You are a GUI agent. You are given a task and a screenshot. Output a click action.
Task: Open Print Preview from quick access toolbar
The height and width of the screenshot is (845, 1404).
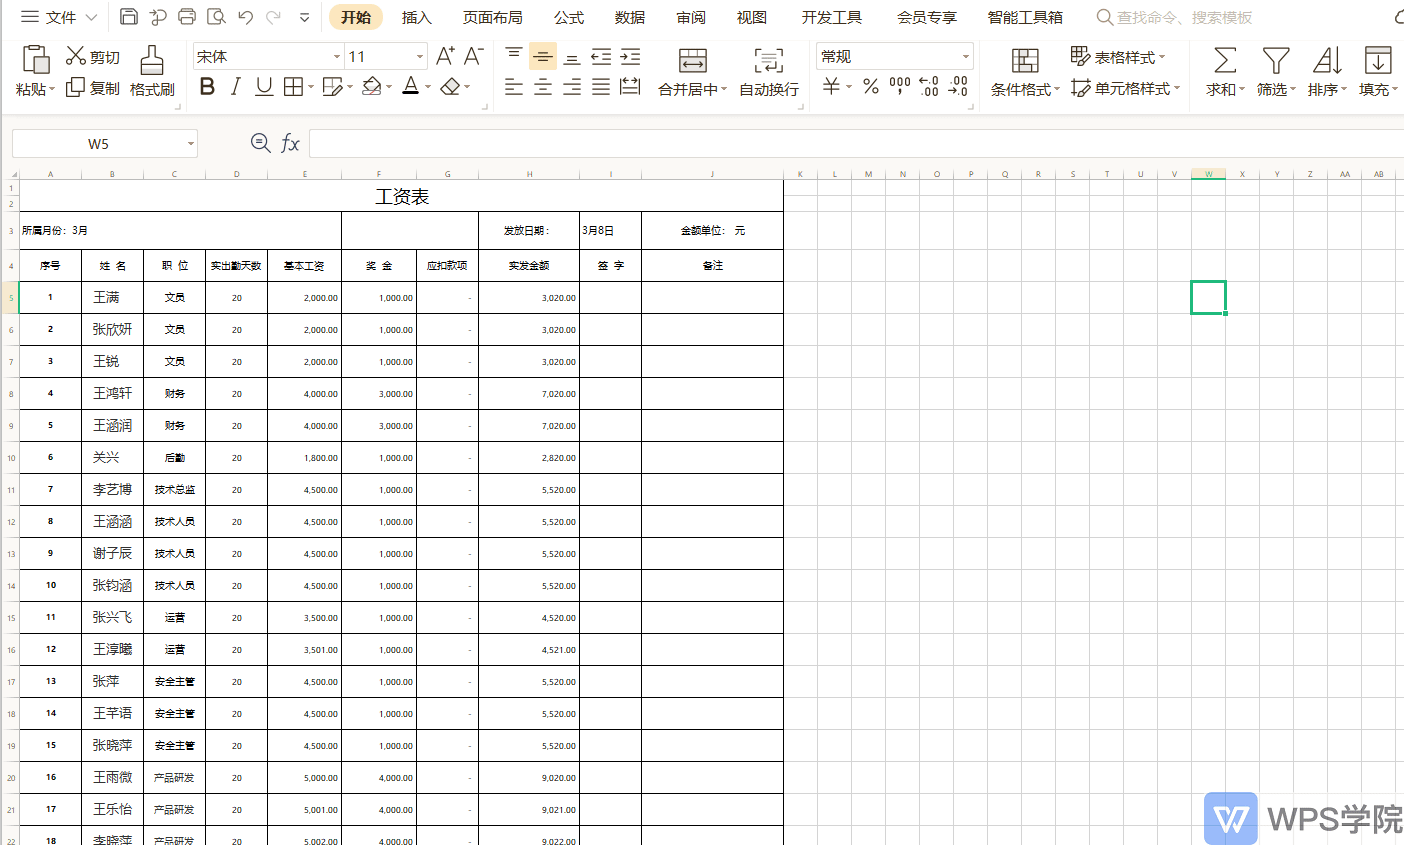pyautogui.click(x=216, y=17)
